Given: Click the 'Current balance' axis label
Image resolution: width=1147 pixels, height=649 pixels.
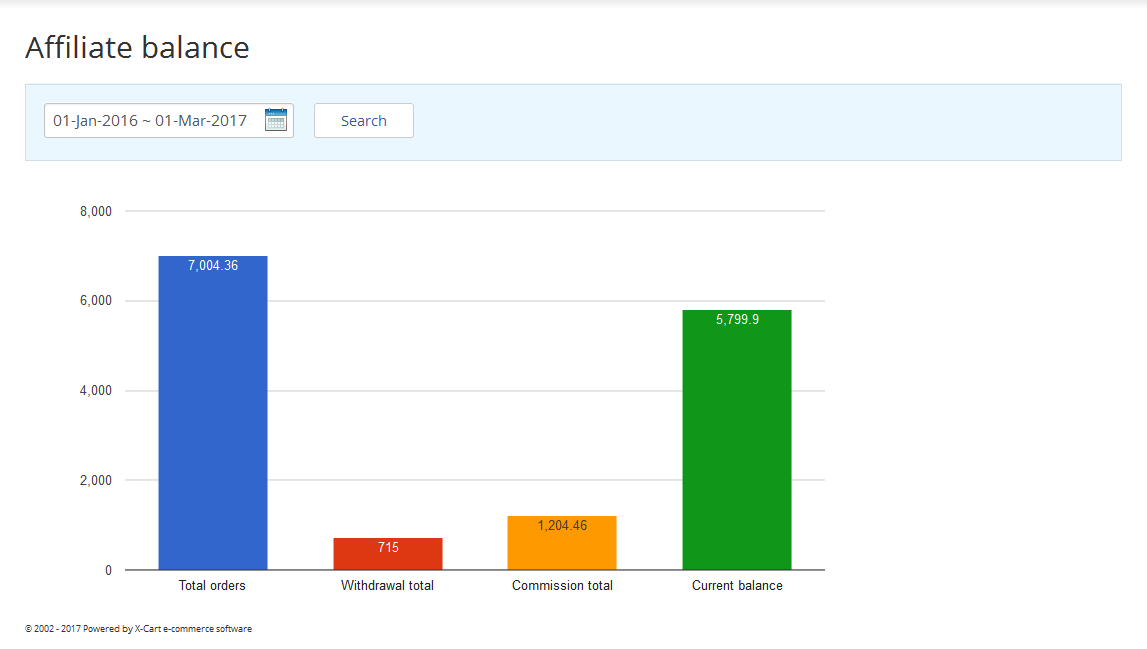Looking at the screenshot, I should (x=737, y=585).
